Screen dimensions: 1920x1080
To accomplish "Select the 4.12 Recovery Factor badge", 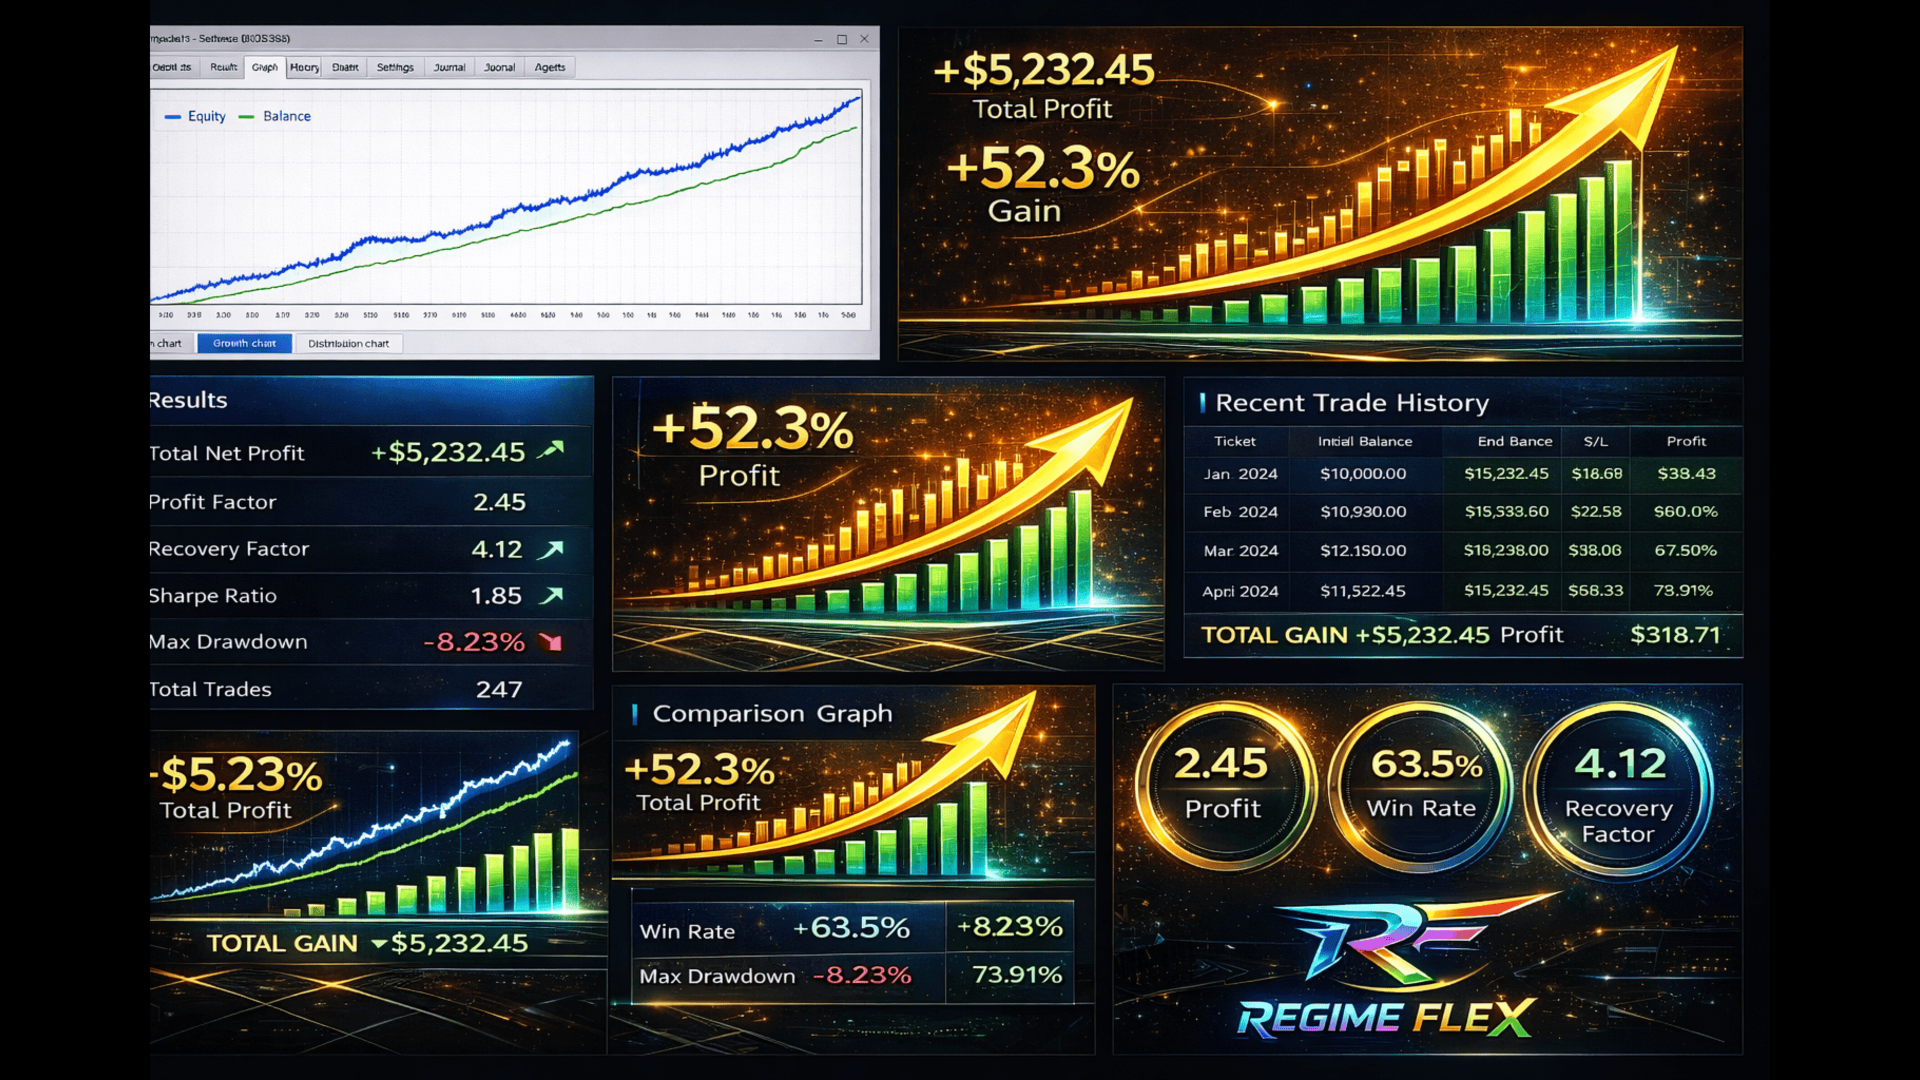I will (x=1618, y=790).
